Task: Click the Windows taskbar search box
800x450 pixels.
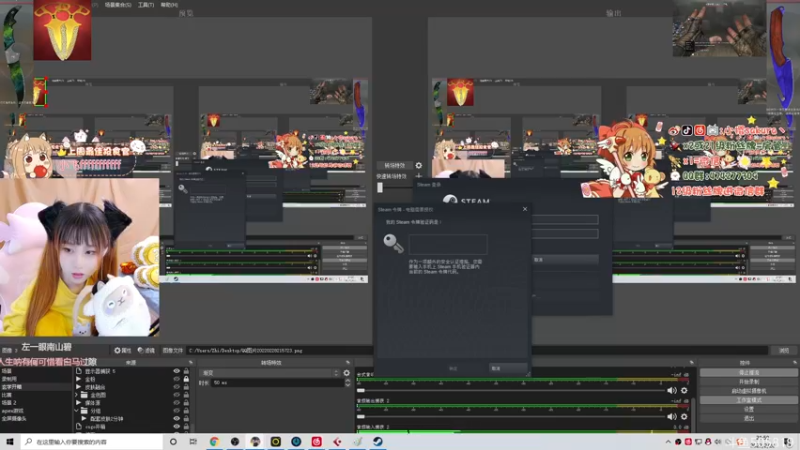Action: coord(93,442)
